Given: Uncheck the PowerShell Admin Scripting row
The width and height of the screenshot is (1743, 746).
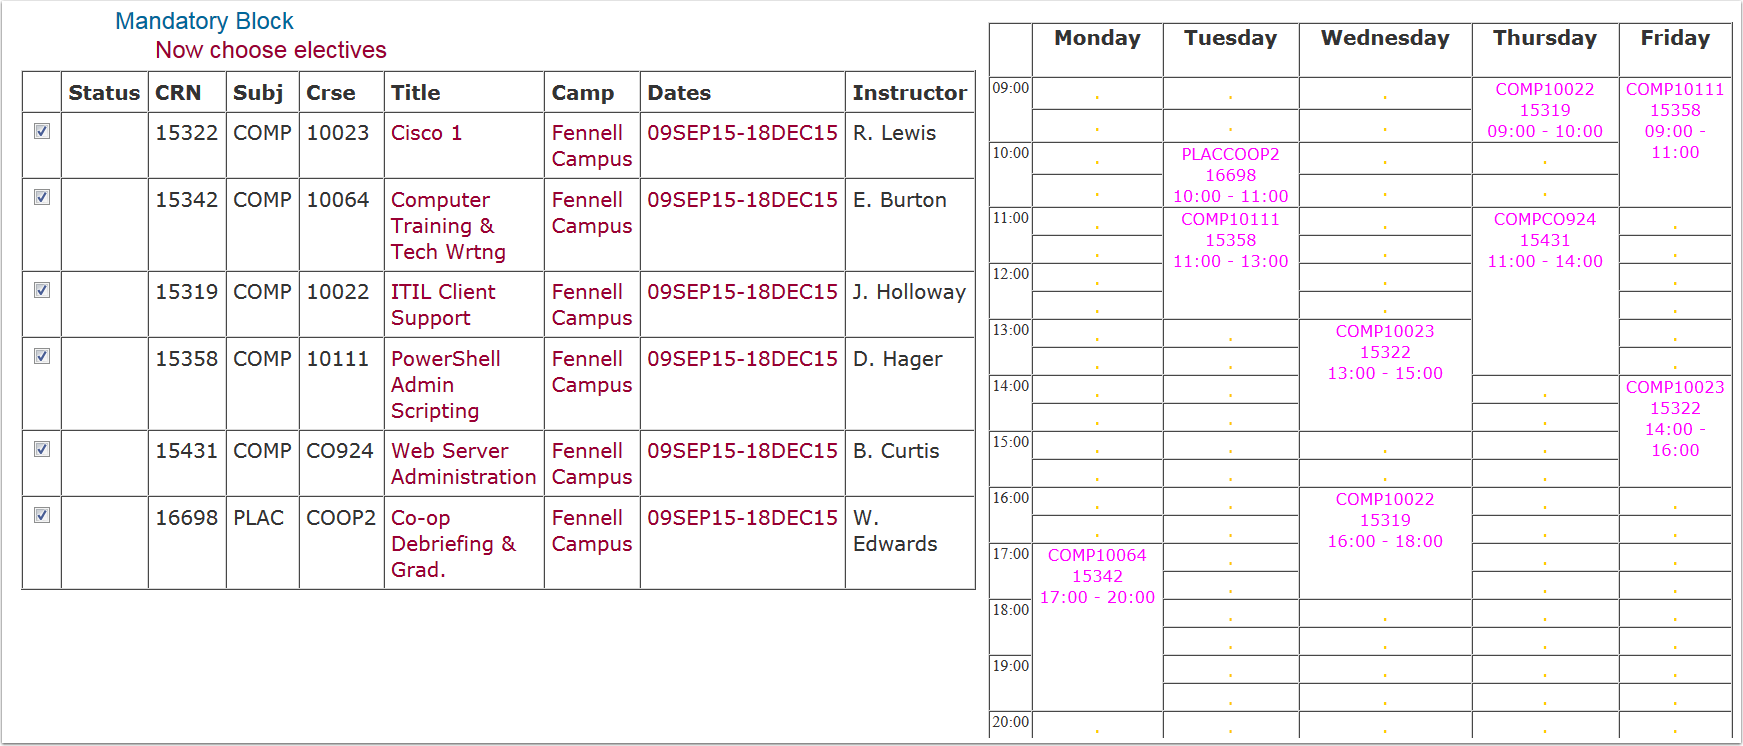Looking at the screenshot, I should [42, 356].
